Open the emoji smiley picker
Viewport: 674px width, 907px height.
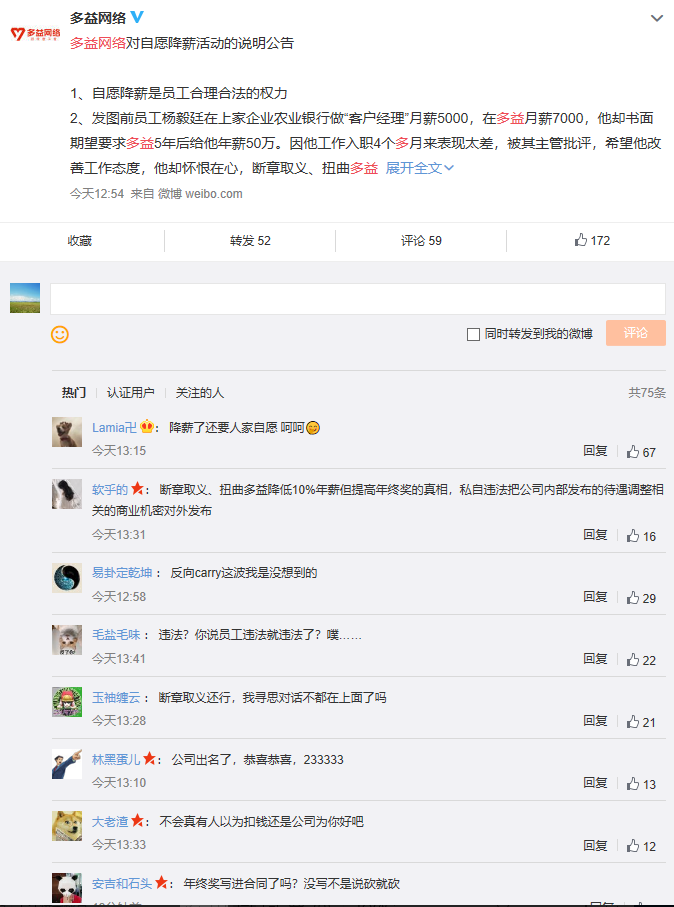pyautogui.click(x=60, y=334)
